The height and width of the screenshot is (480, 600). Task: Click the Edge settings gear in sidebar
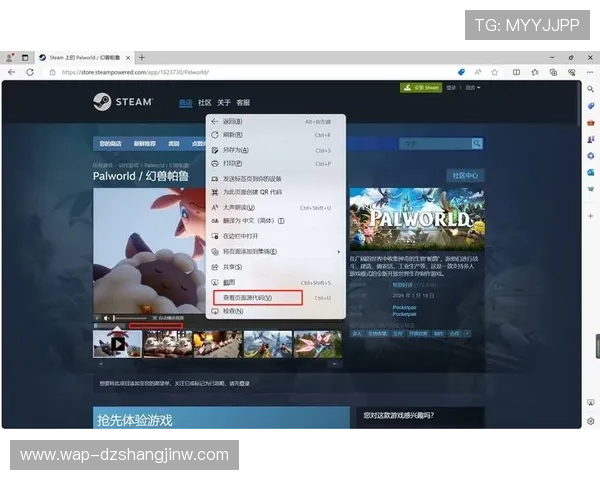(x=591, y=423)
